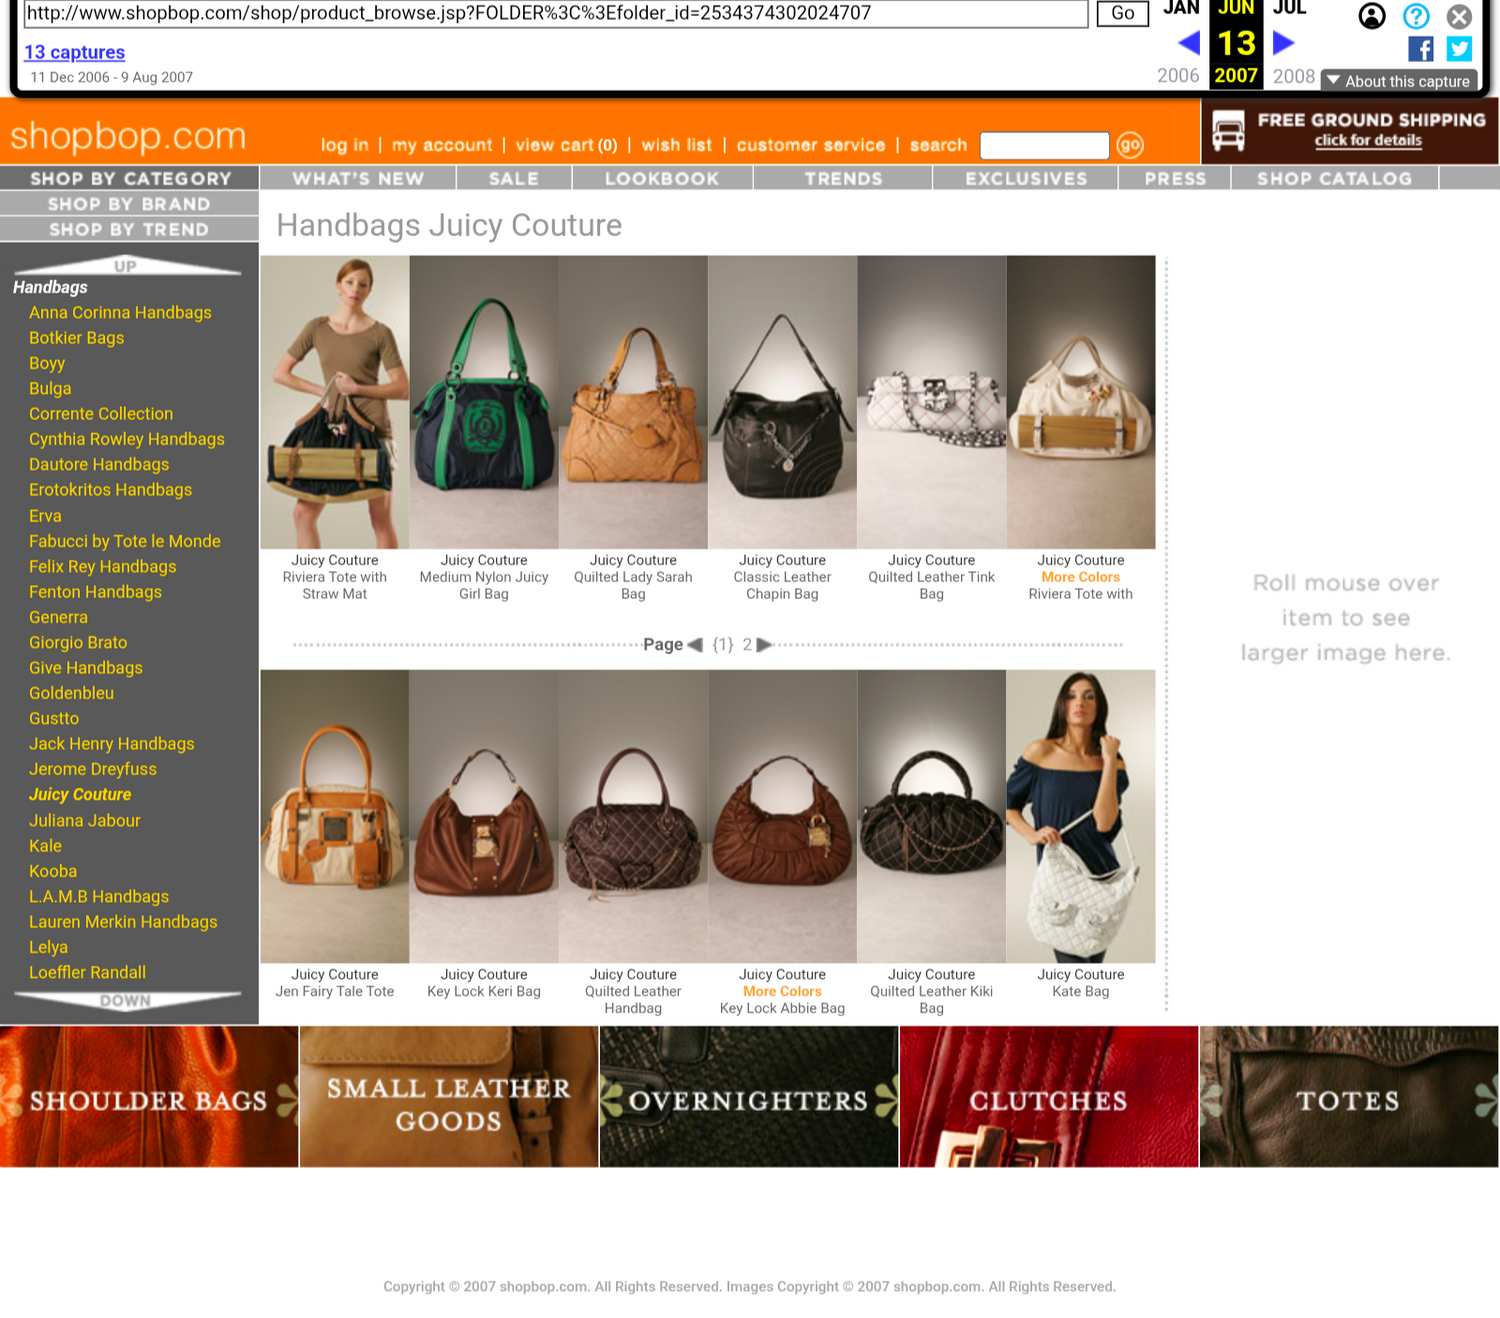Open the 13 captures link
Screen dimensions: 1500x1318
click(x=74, y=52)
